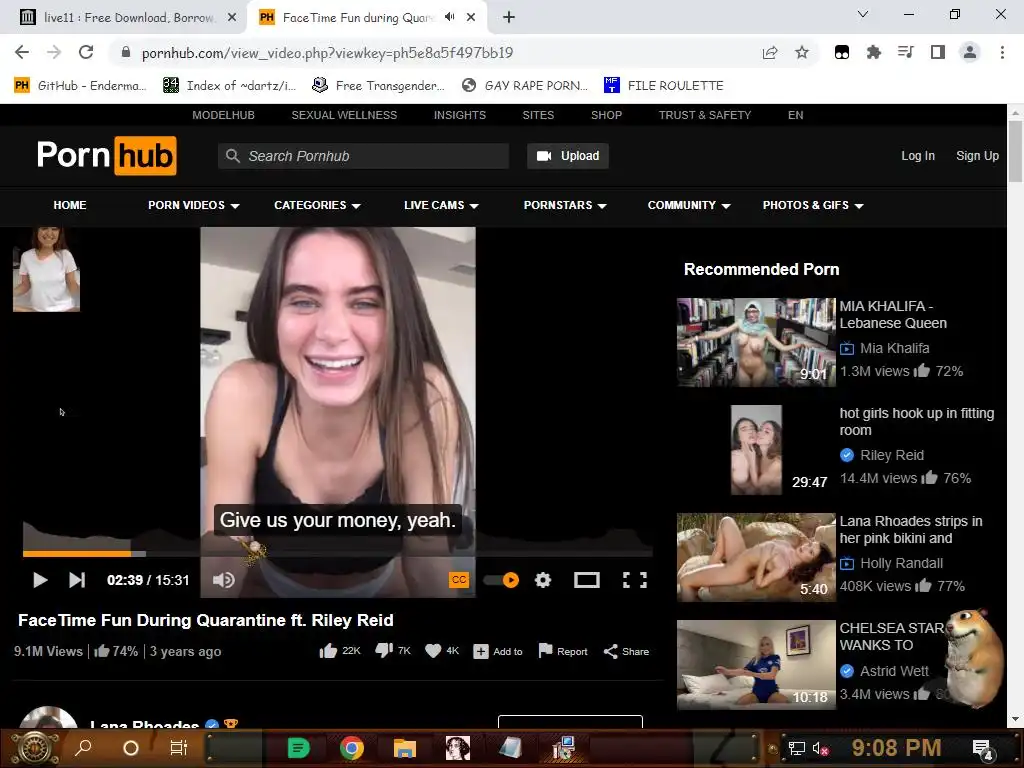Reload the current page

click(86, 52)
